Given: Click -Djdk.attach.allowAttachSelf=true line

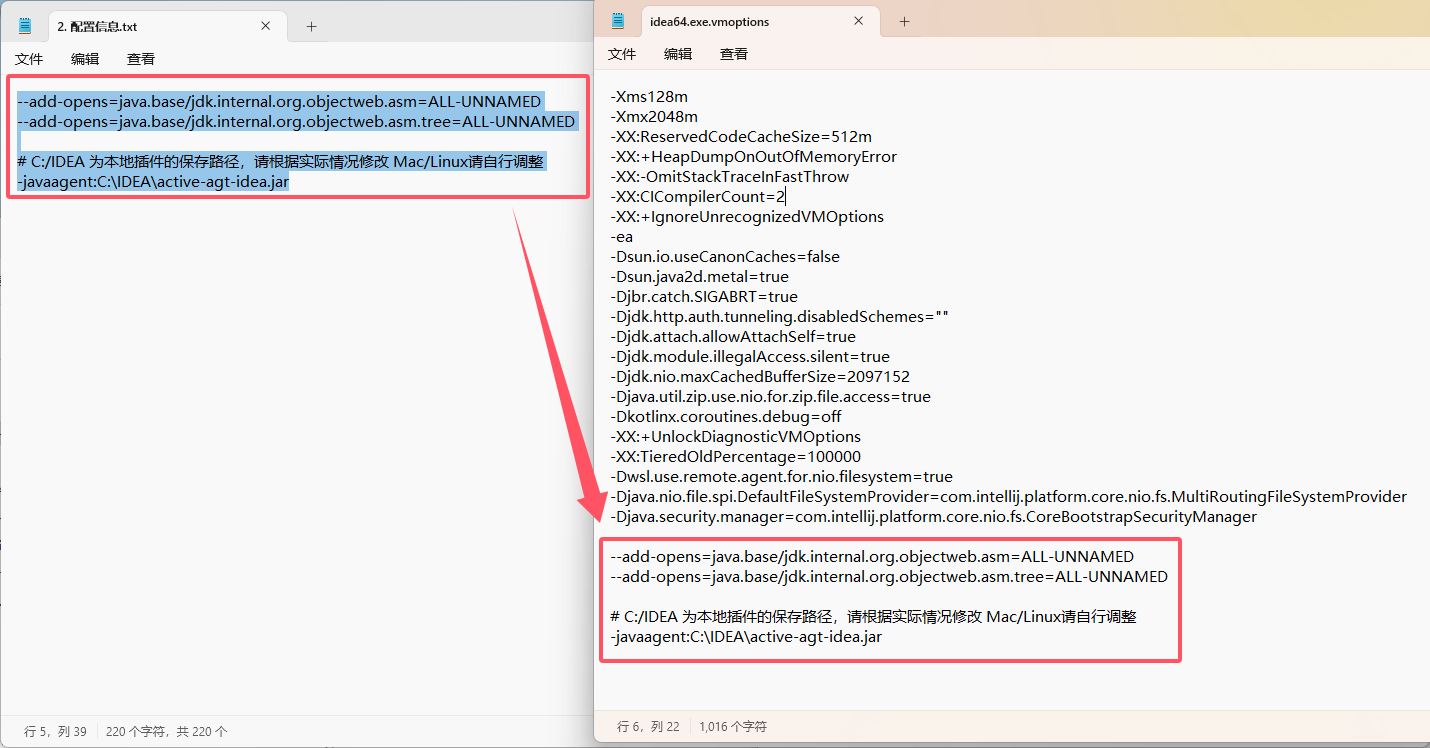Looking at the screenshot, I should coord(733,337).
